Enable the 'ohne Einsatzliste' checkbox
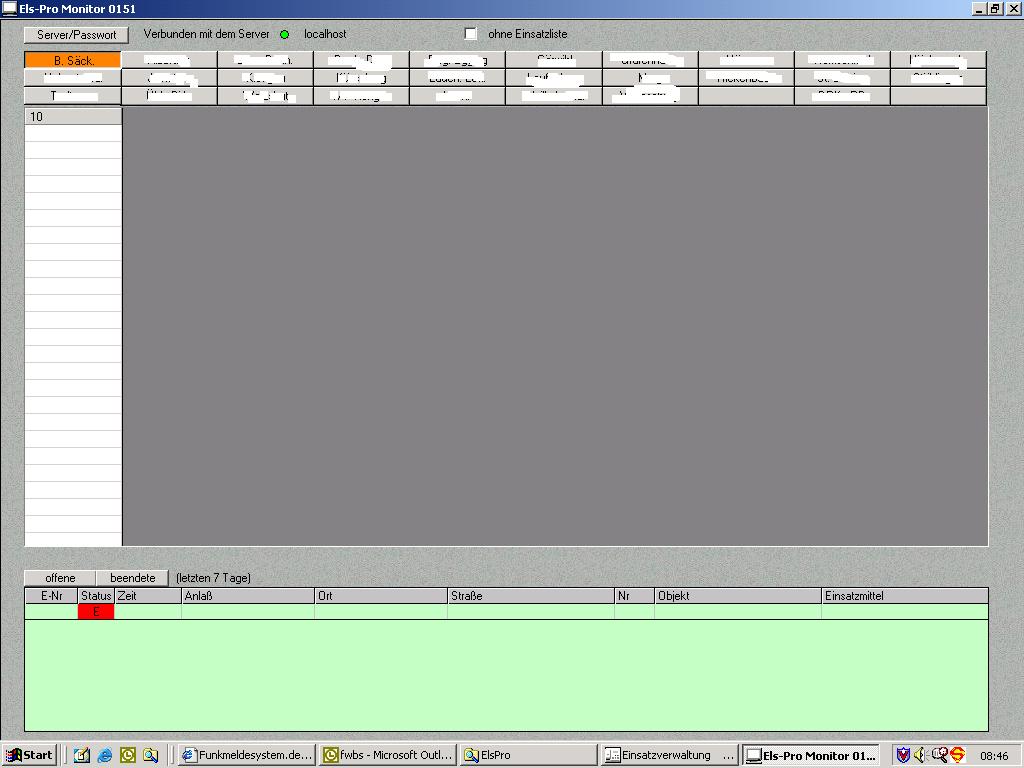Viewport: 1024px width, 768px height. pyautogui.click(x=471, y=34)
